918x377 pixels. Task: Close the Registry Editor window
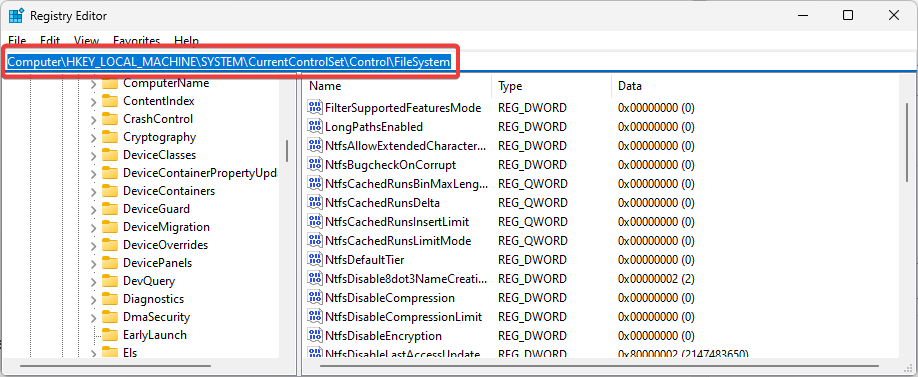click(x=893, y=16)
